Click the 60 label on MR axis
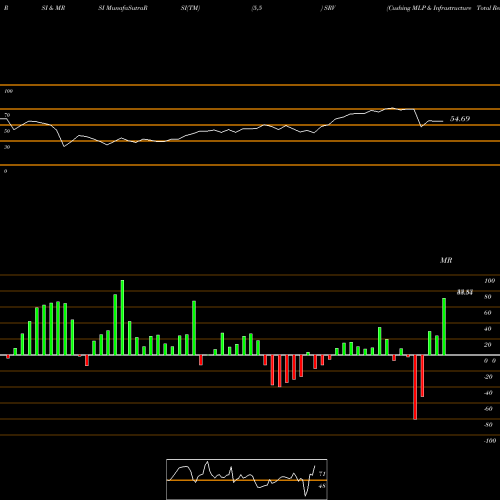This screenshot has width=500, height=500. (488, 313)
